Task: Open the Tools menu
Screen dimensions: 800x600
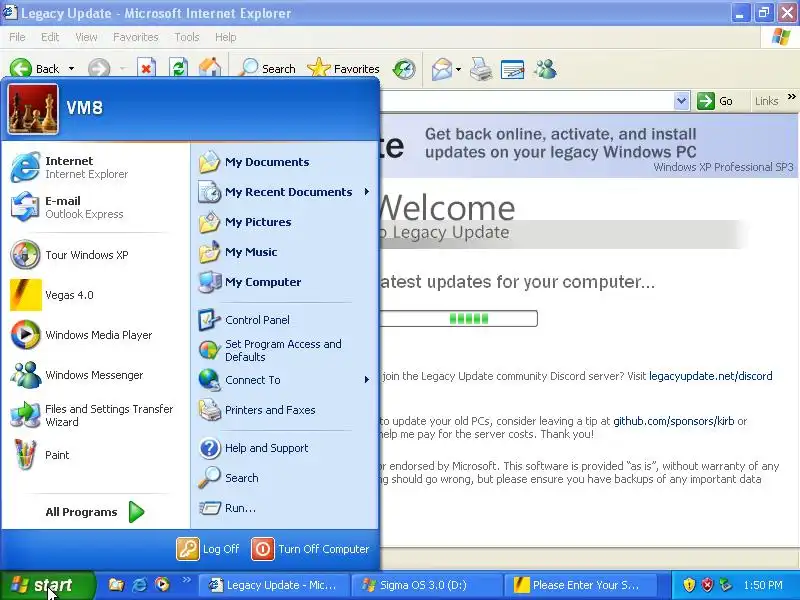Action: [187, 37]
